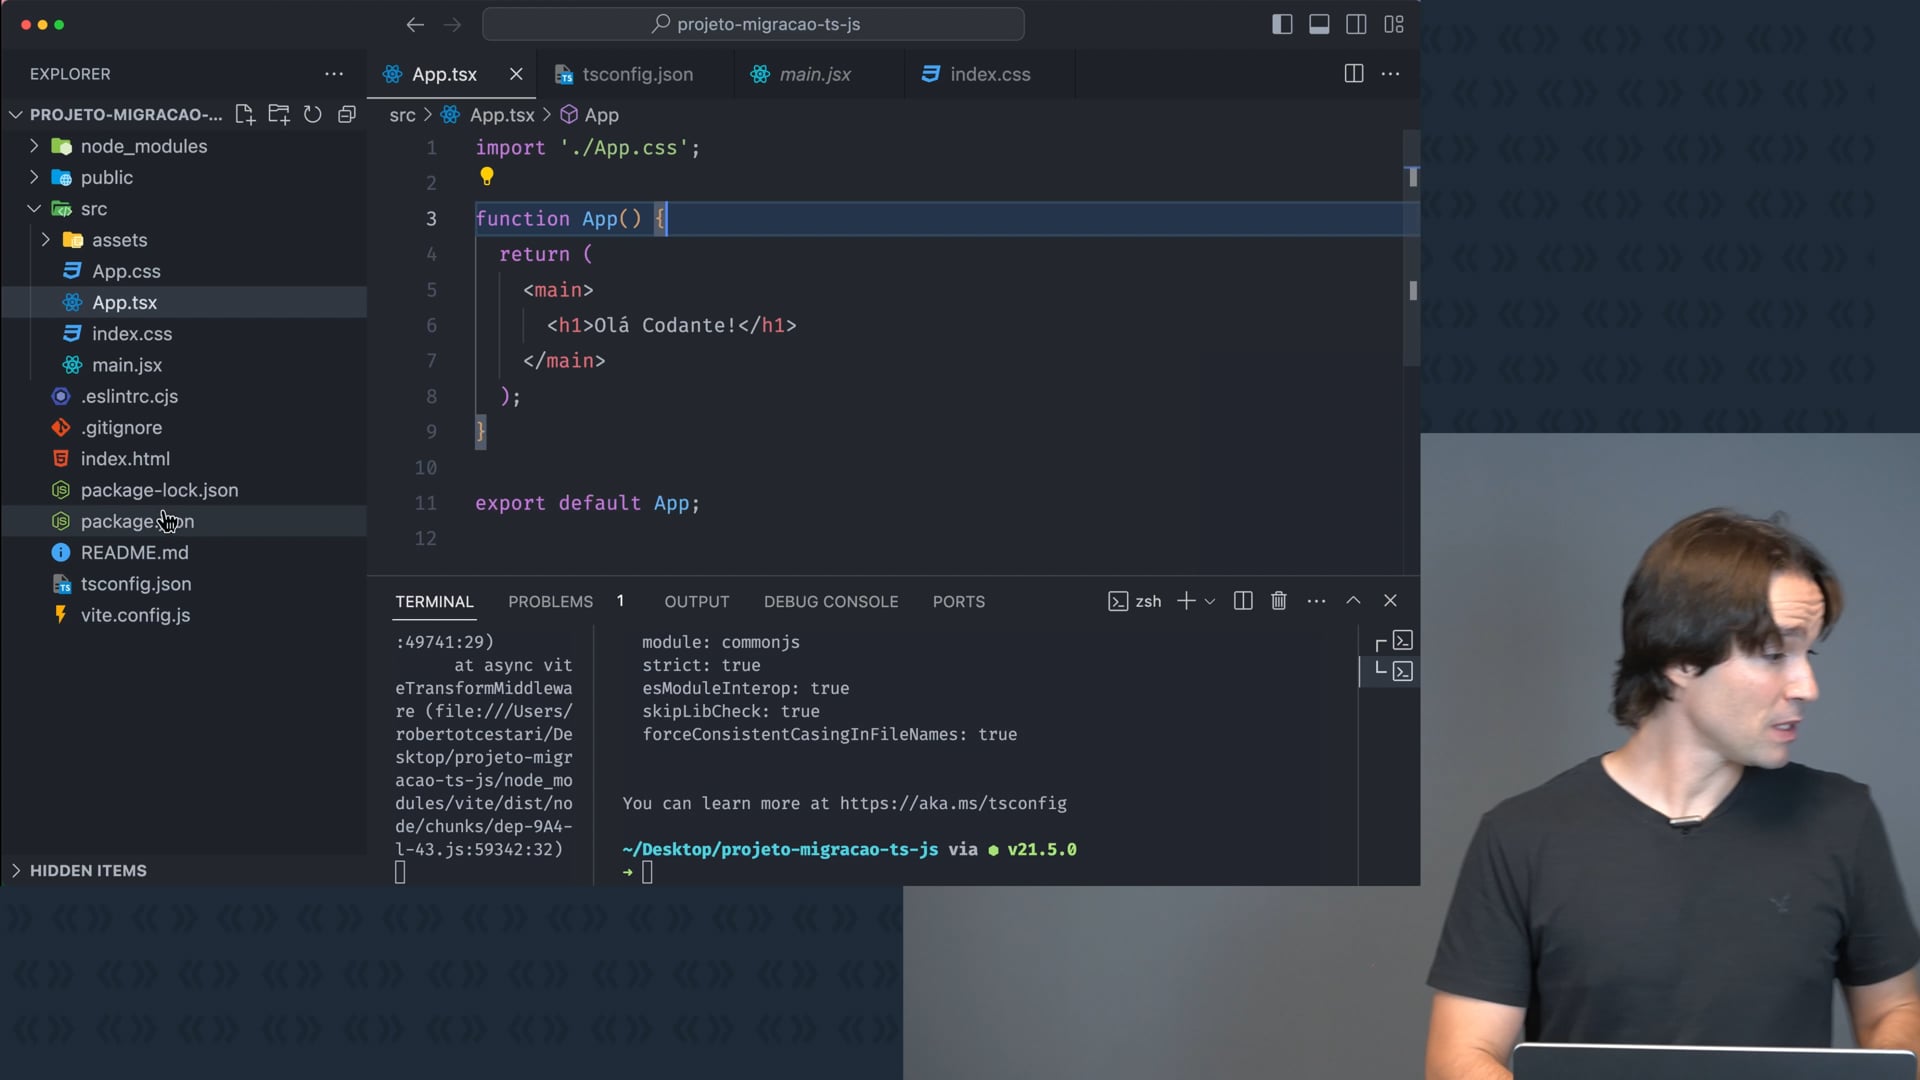Open package.json in the file tree

coord(137,521)
